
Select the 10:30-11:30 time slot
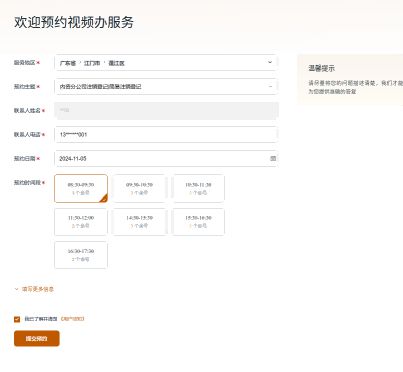coord(198,188)
